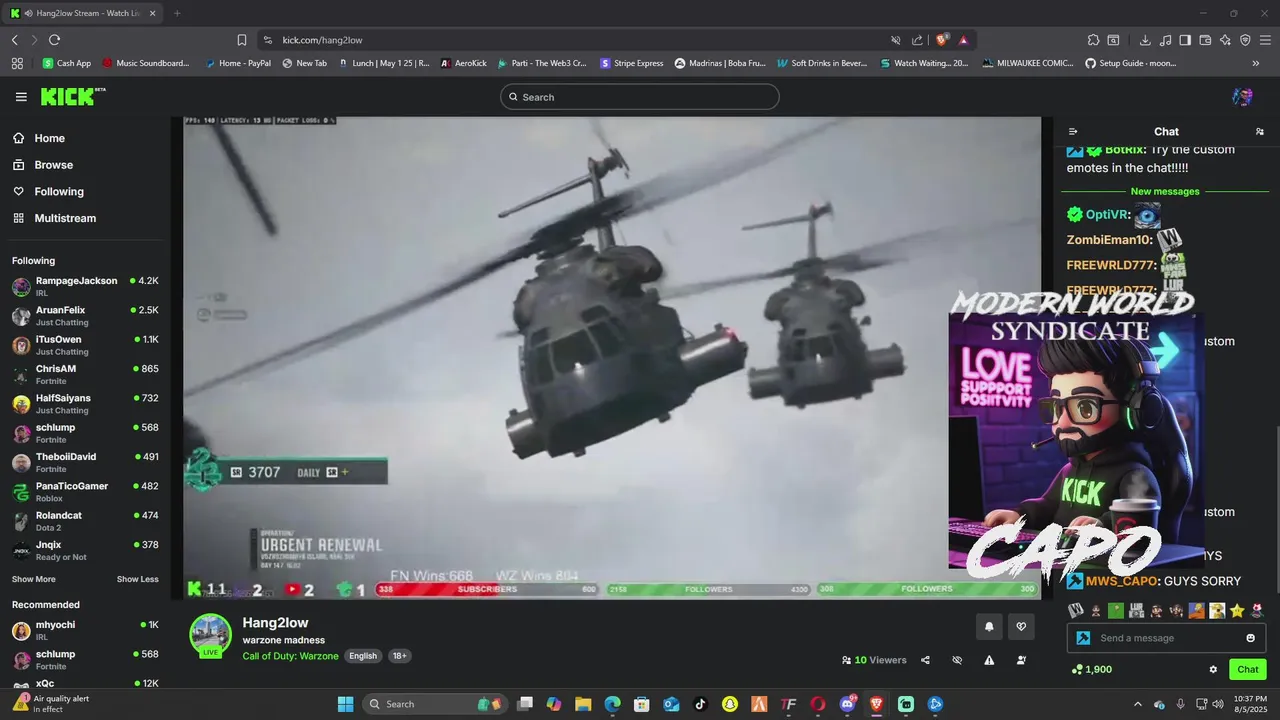Open the hamburger menu beside the Kick logo
1280x720 pixels.
pos(21,97)
